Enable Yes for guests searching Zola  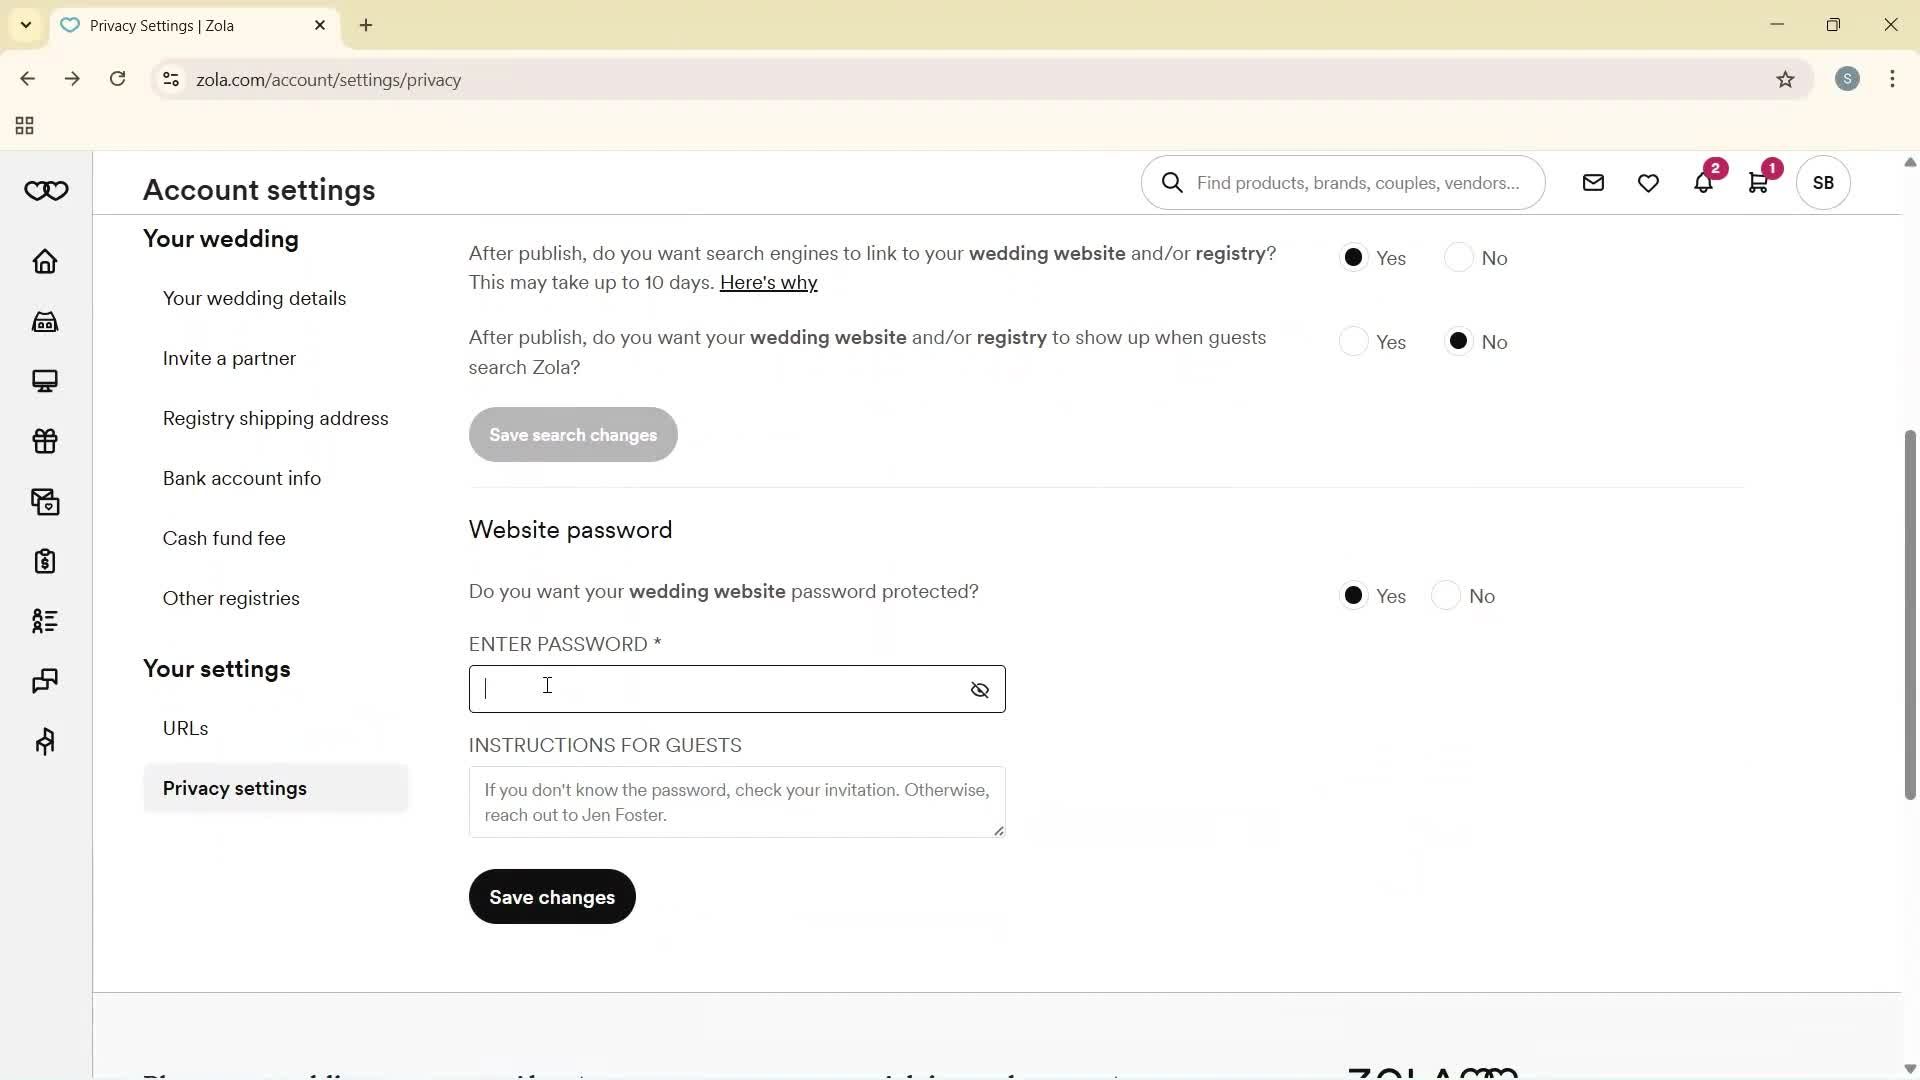1354,341
